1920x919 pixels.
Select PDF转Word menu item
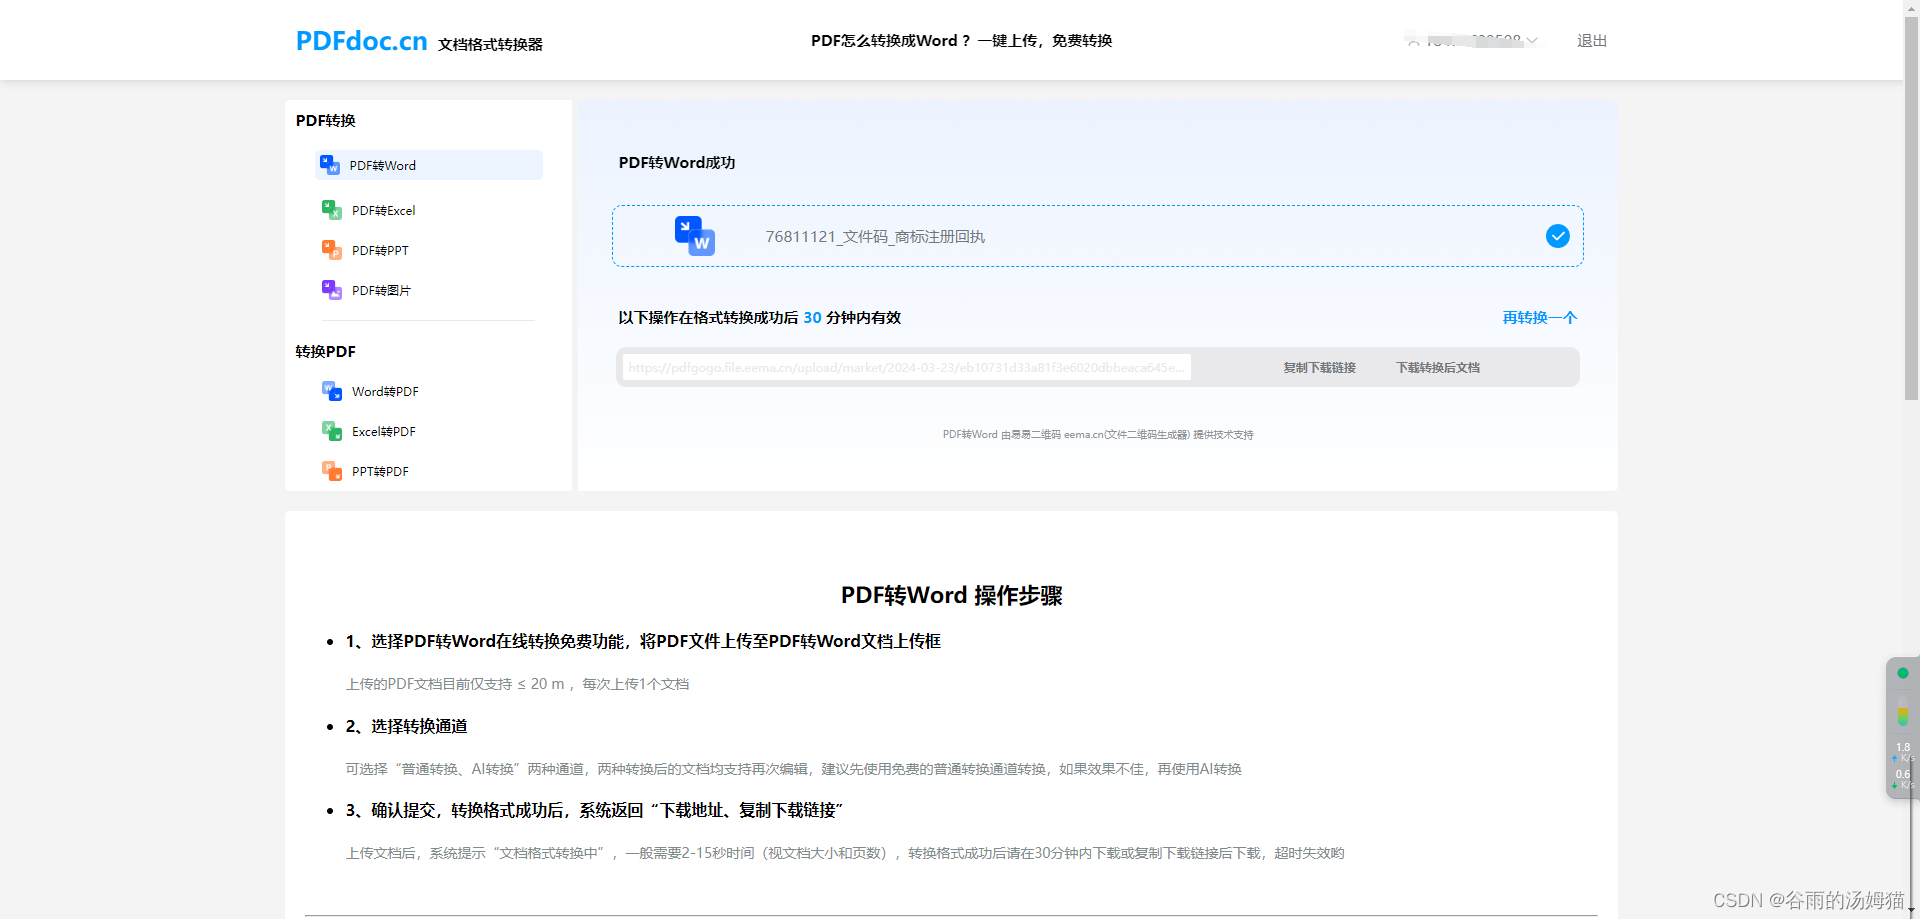tap(429, 165)
